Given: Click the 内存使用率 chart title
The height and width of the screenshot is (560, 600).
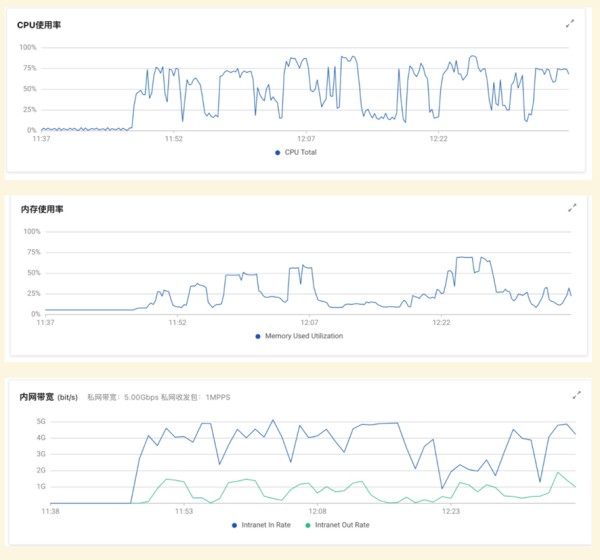Looking at the screenshot, I should click(42, 209).
